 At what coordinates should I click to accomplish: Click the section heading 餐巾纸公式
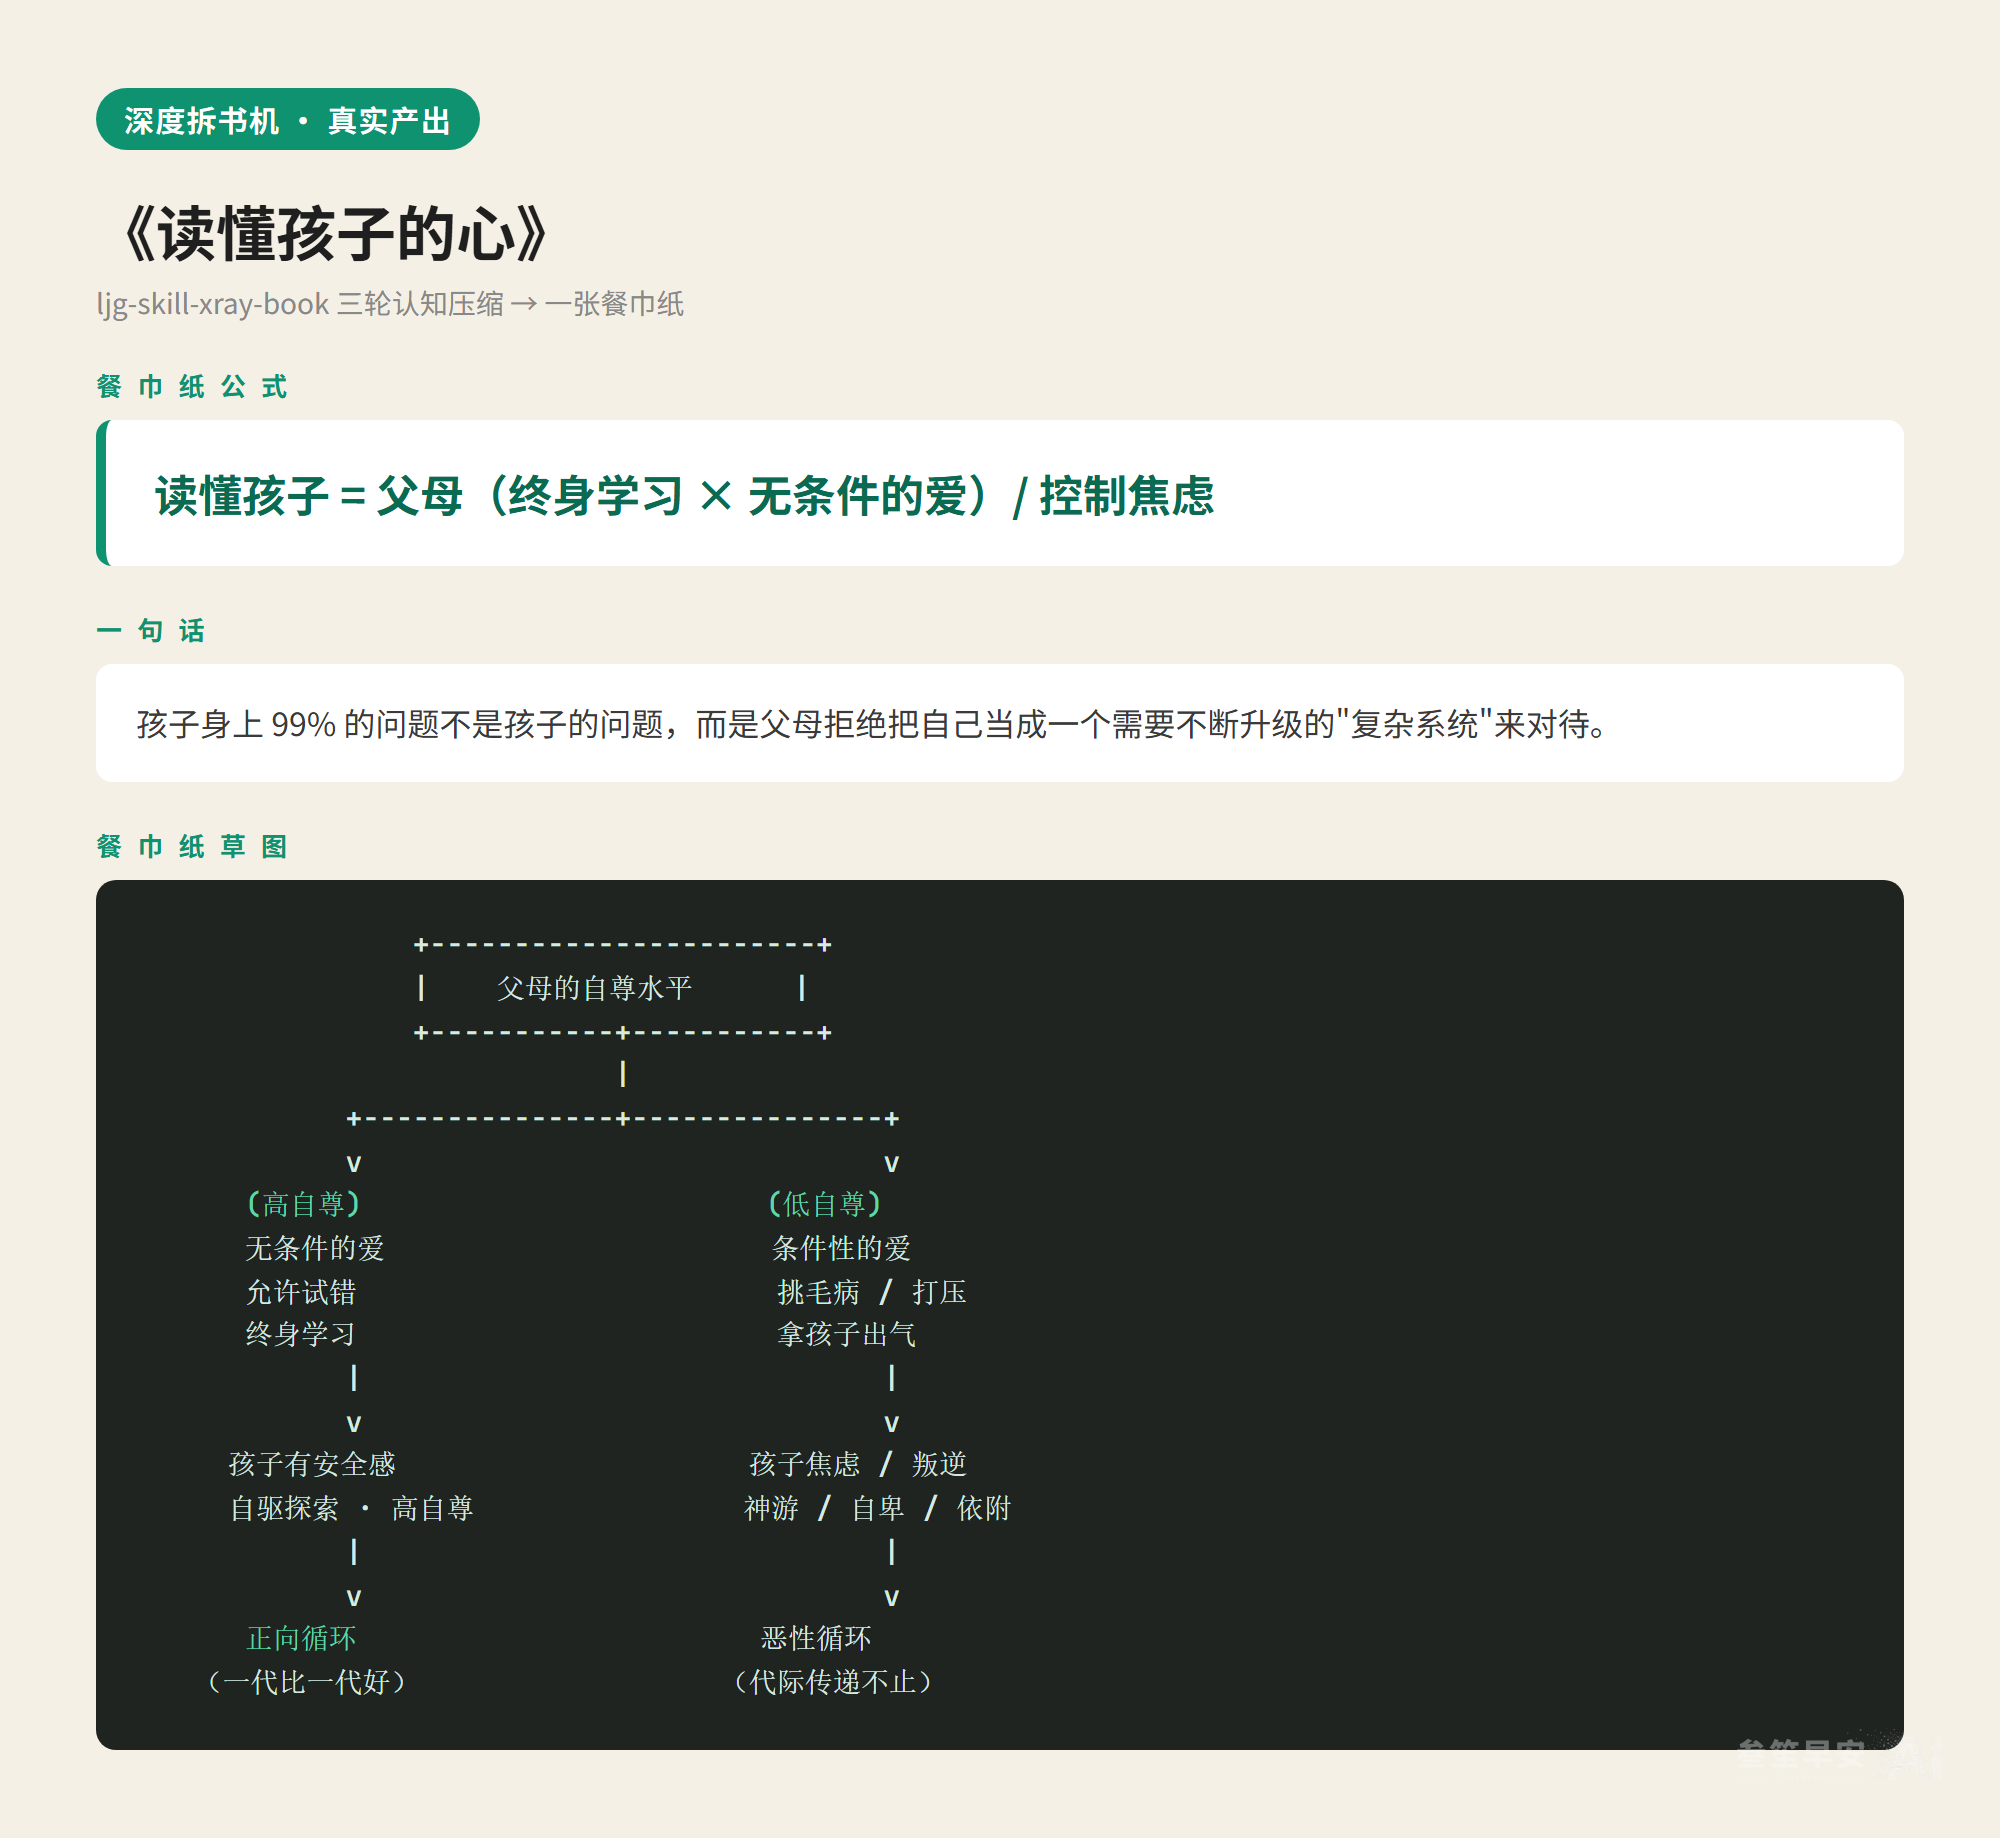pyautogui.click(x=192, y=387)
